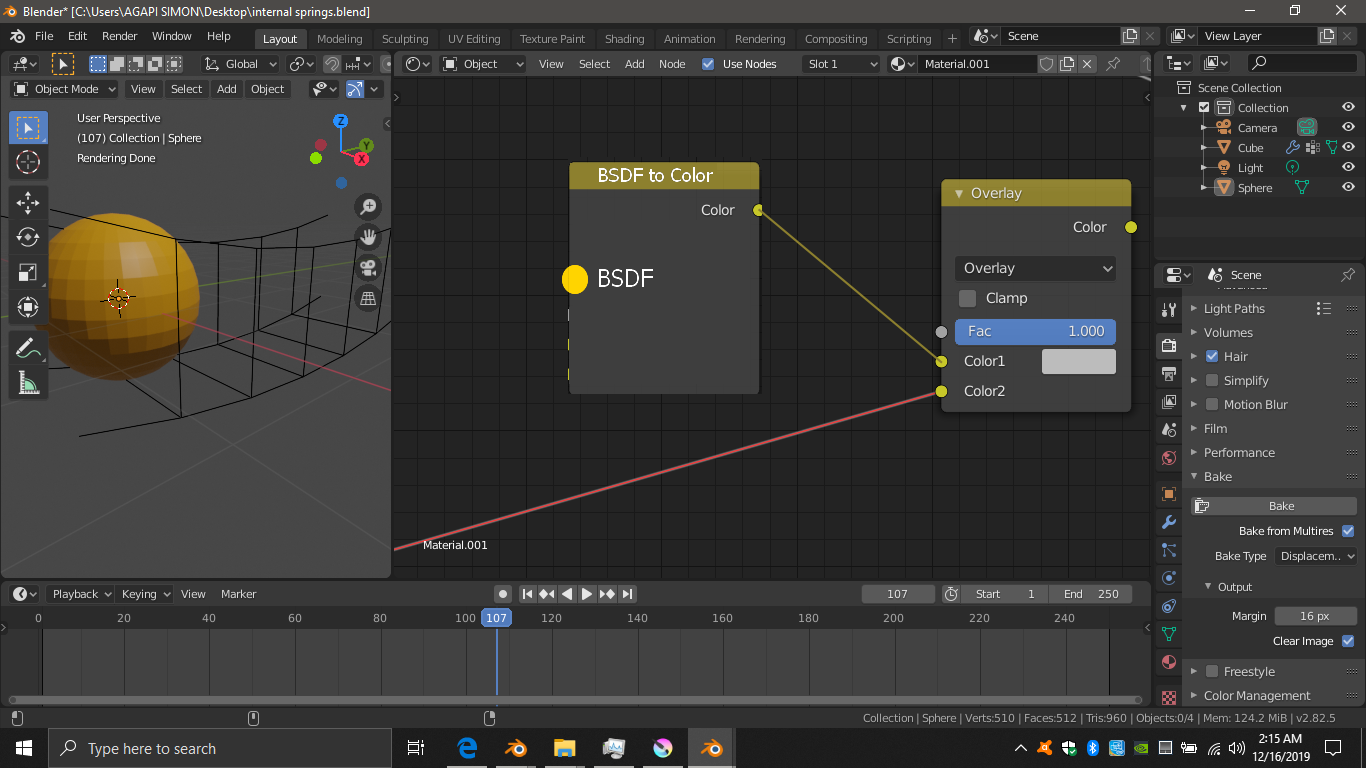Click the Fac slider on Overlay node
Viewport: 1366px width, 768px height.
point(1035,331)
